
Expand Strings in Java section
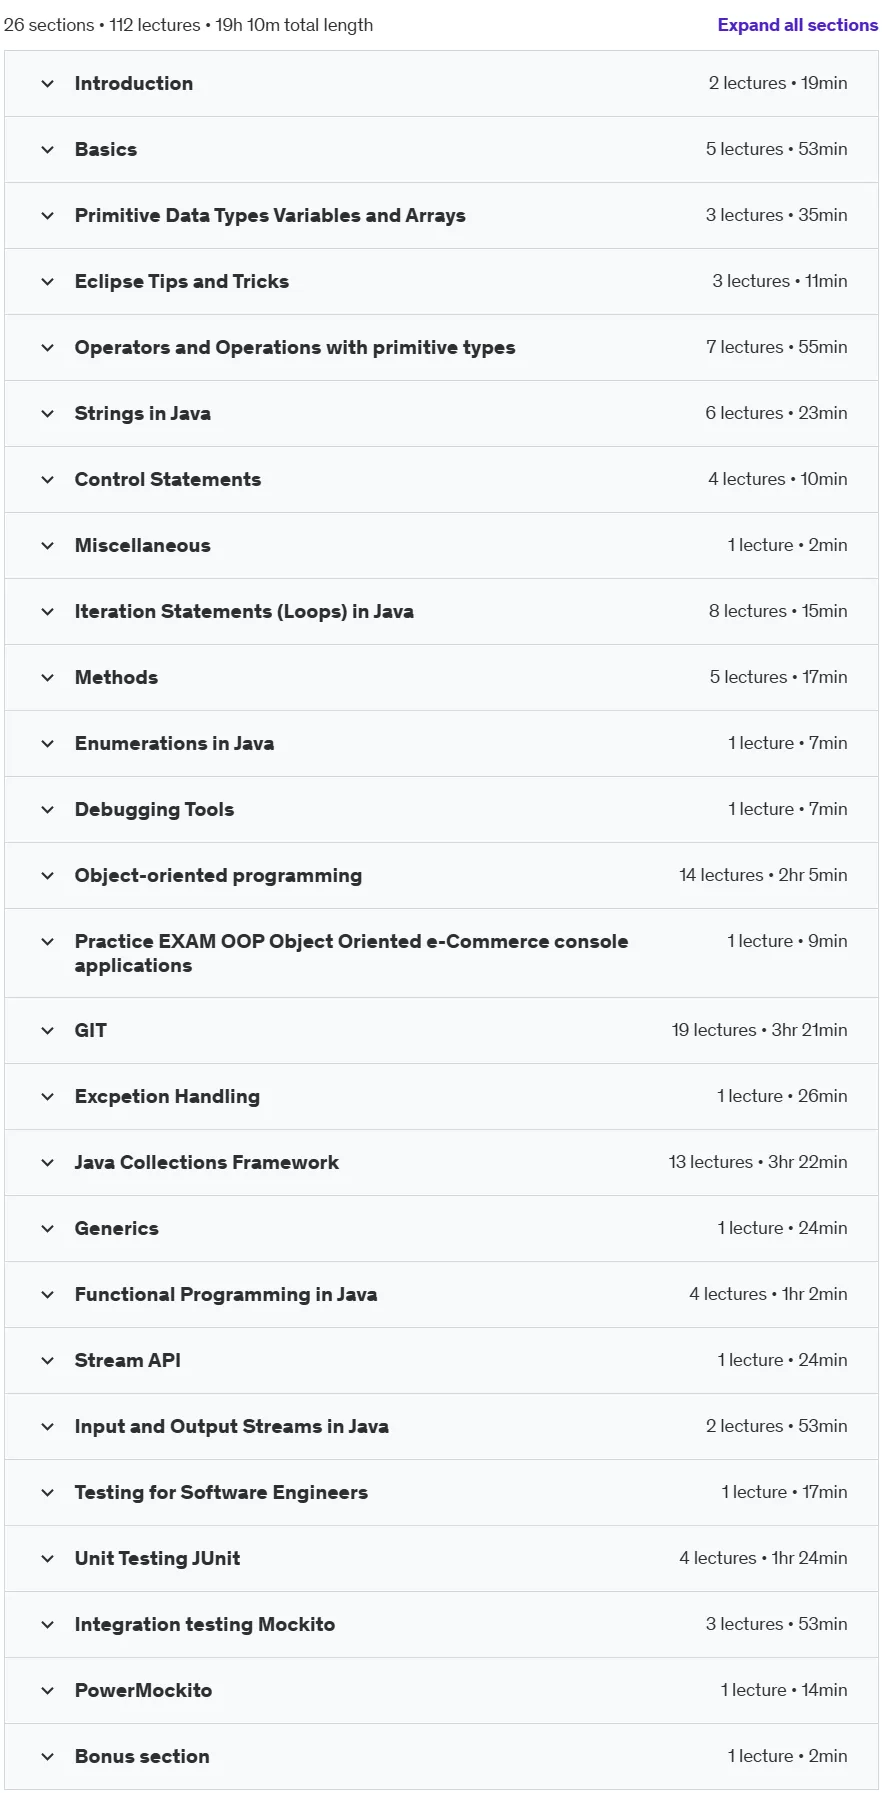coord(441,414)
